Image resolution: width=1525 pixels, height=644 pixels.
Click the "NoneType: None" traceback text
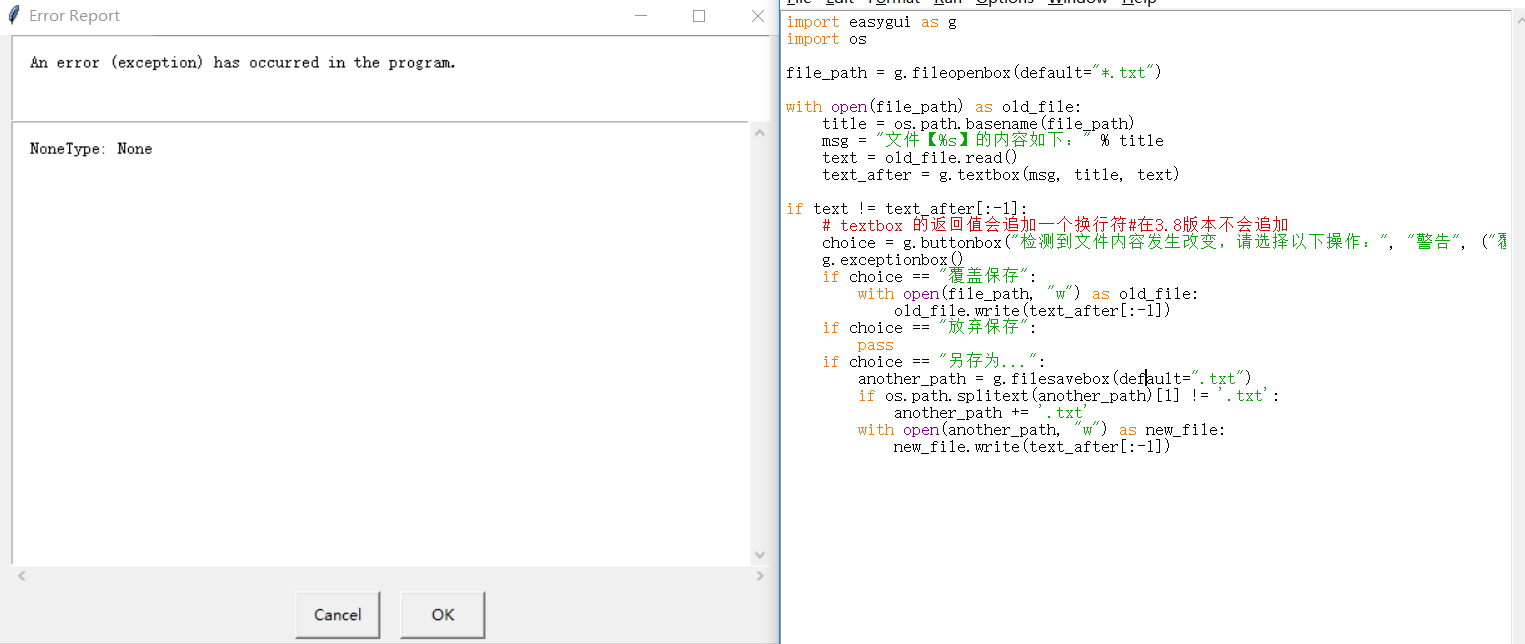[x=91, y=149]
